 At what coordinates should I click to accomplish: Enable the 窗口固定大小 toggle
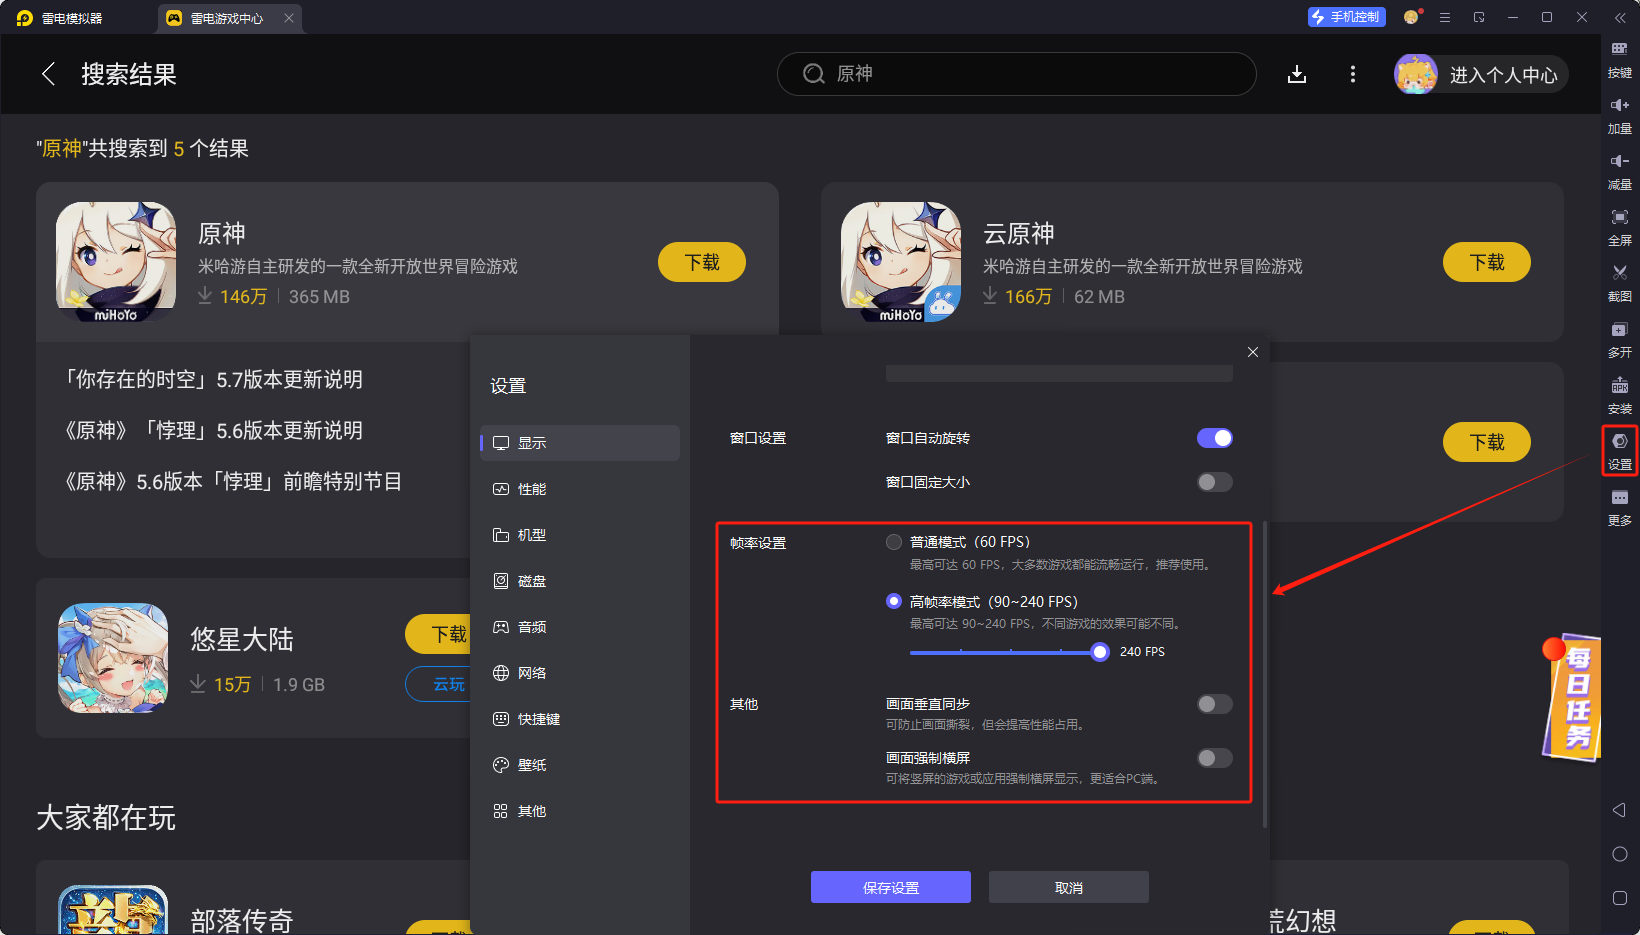tap(1215, 482)
